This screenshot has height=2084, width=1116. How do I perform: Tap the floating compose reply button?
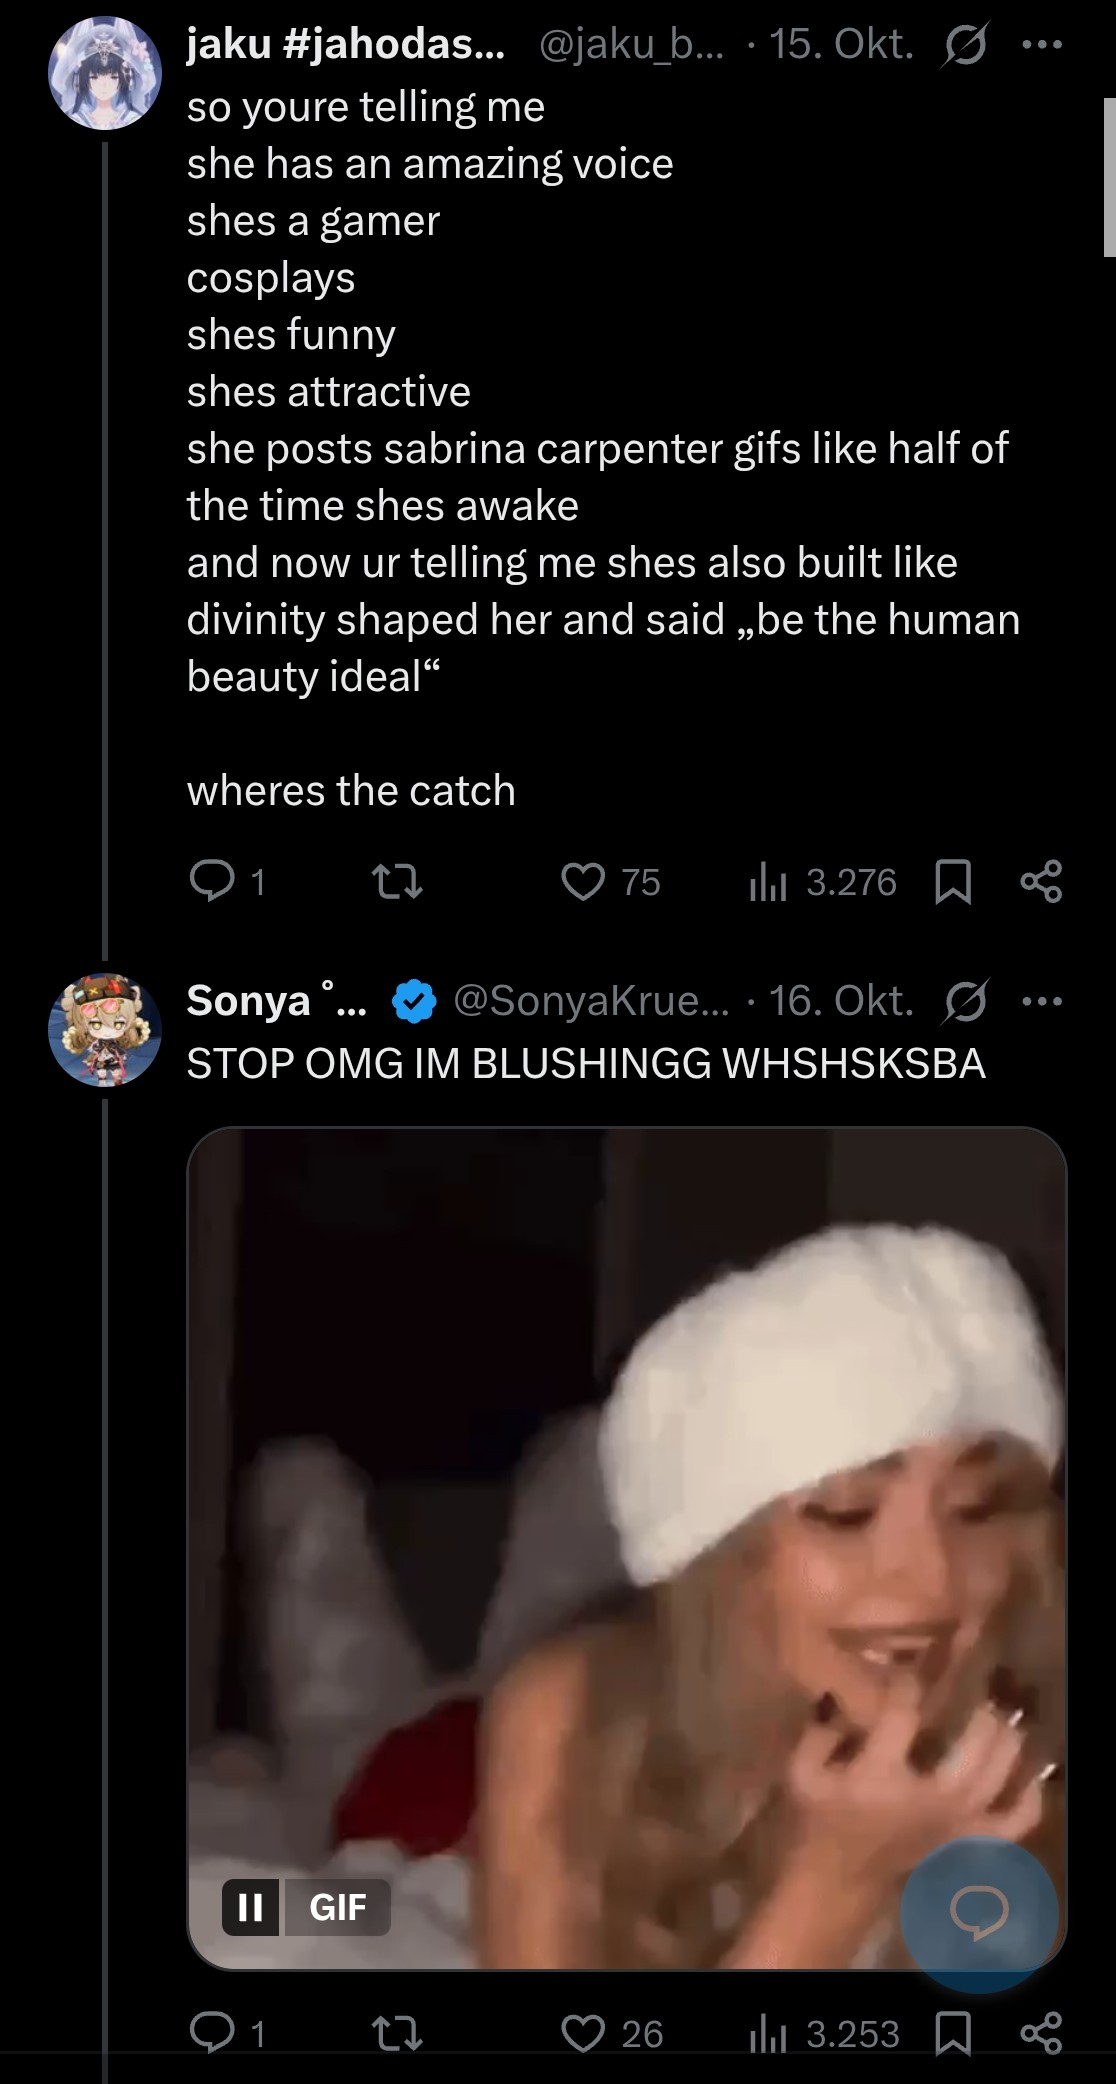click(979, 1911)
